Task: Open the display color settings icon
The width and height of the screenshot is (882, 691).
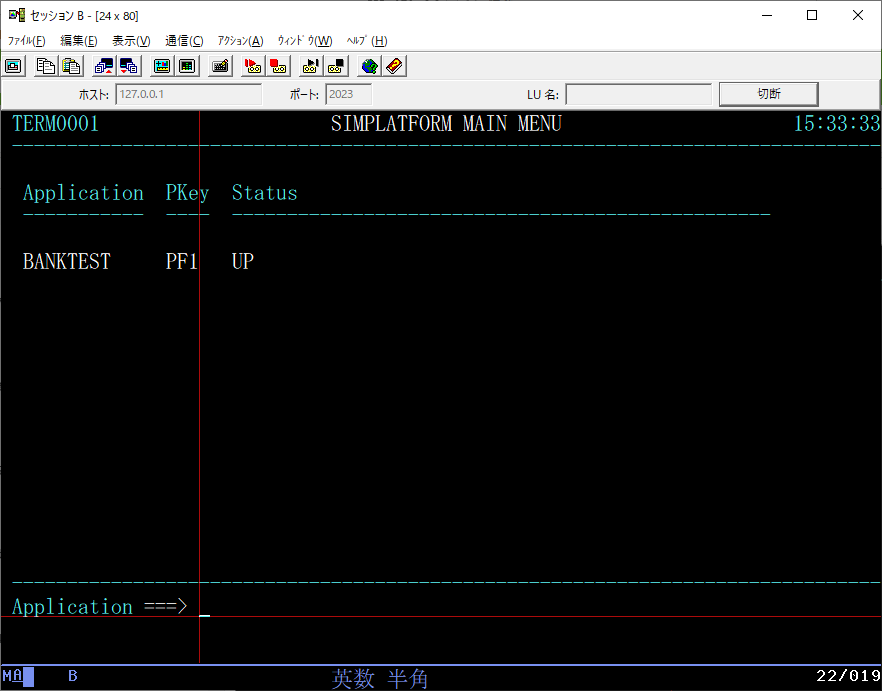Action: [162, 66]
